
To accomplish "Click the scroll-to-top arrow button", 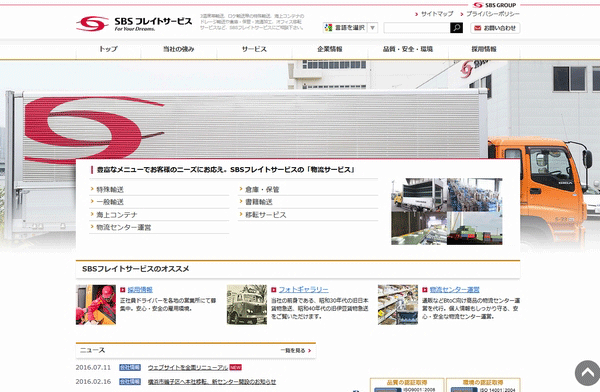I will click(587, 373).
